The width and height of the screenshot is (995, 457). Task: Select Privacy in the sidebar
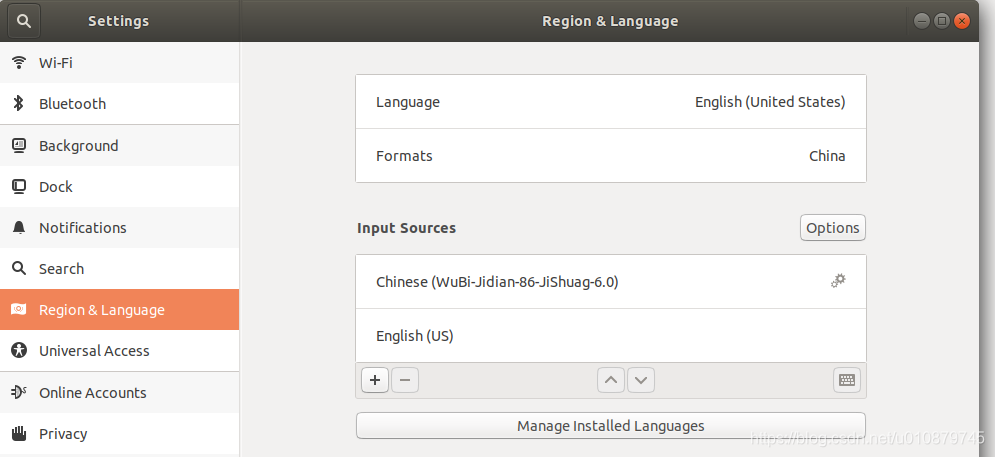pyautogui.click(x=119, y=434)
